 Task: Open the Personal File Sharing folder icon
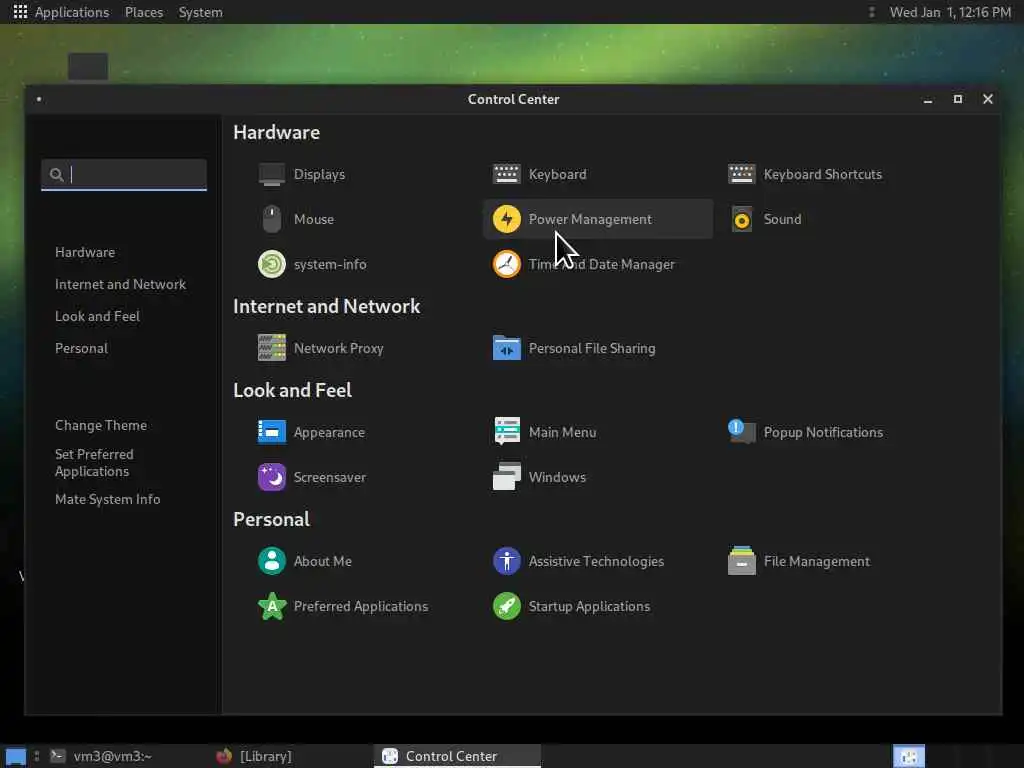[x=506, y=348]
